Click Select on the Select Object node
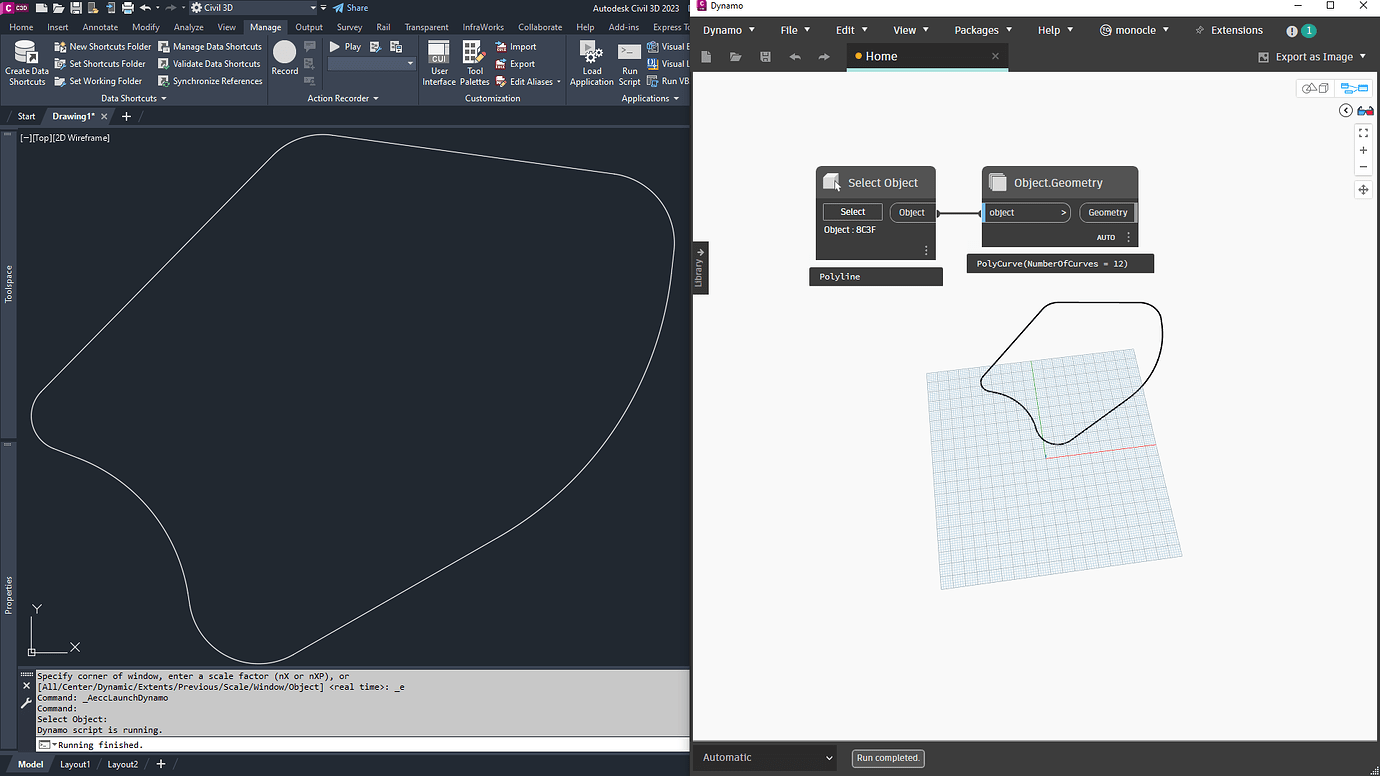The width and height of the screenshot is (1380, 776). pyautogui.click(x=852, y=212)
